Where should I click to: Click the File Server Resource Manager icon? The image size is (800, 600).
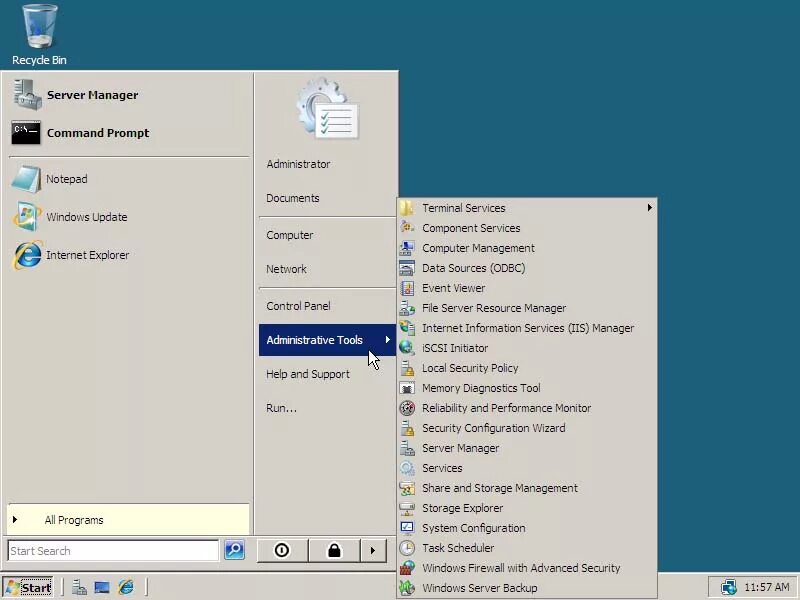click(x=407, y=308)
